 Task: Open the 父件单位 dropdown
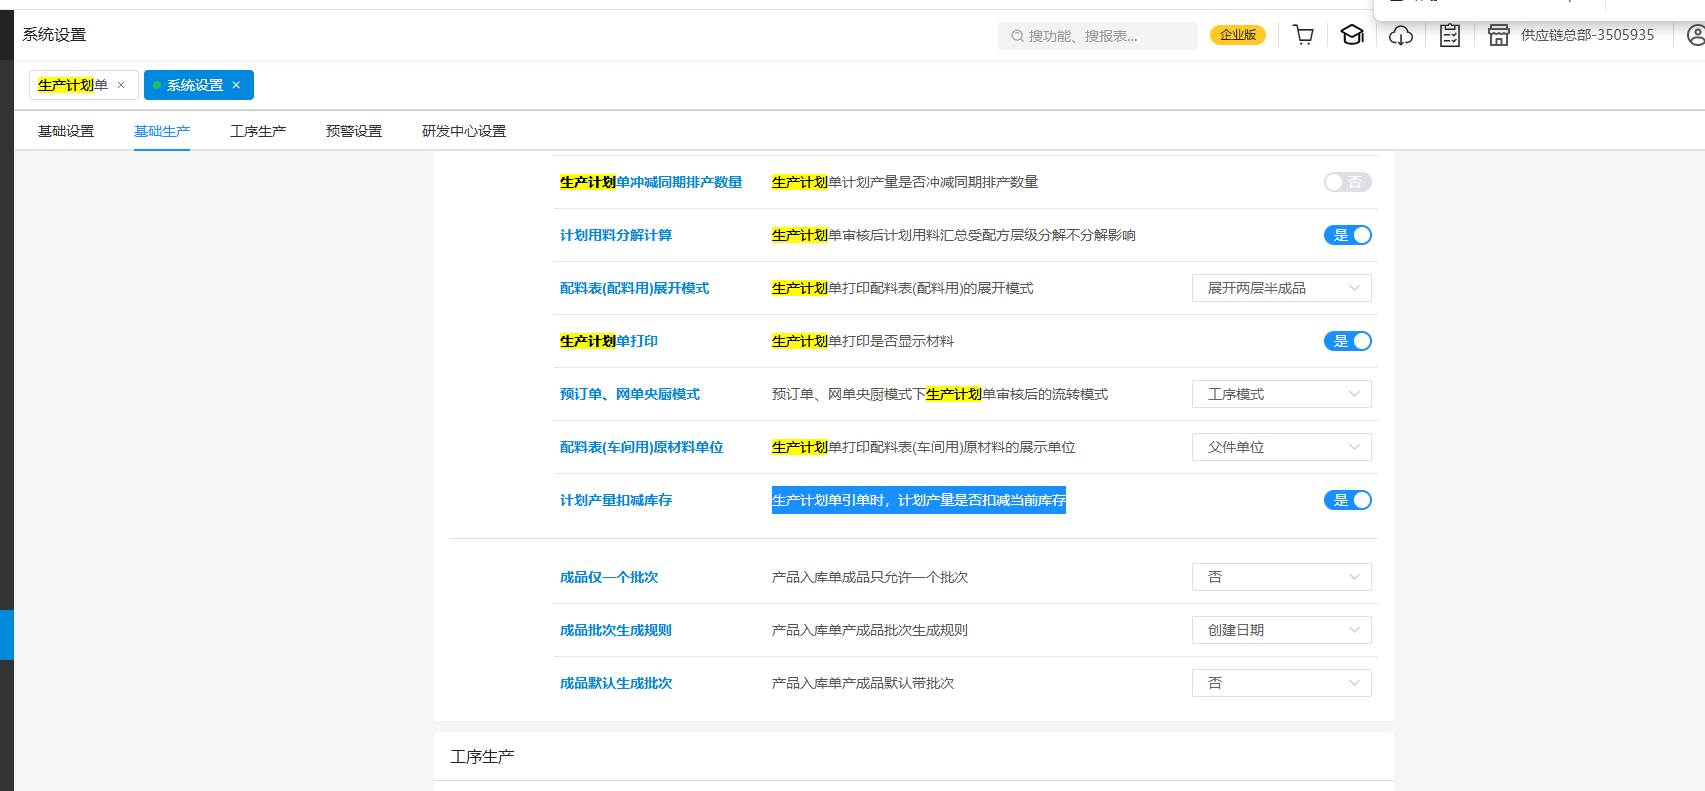1281,447
